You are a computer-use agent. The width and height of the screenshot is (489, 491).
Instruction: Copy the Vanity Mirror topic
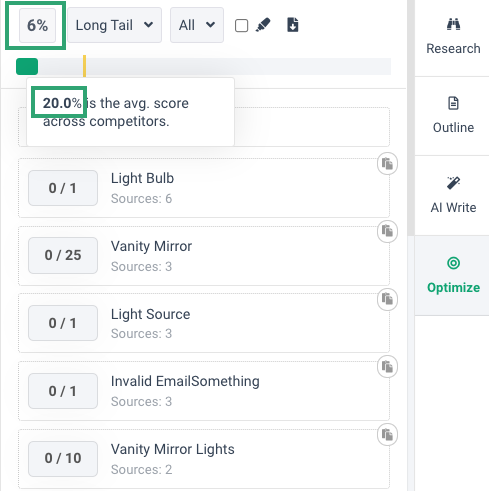[387, 231]
